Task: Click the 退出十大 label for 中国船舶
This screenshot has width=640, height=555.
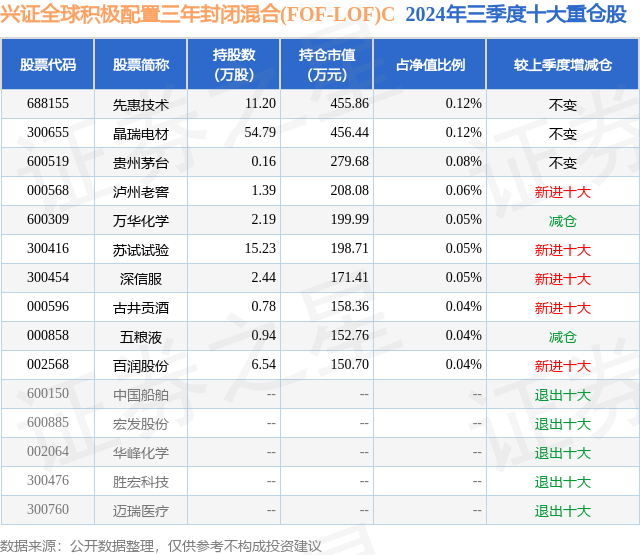Action: pos(563,395)
